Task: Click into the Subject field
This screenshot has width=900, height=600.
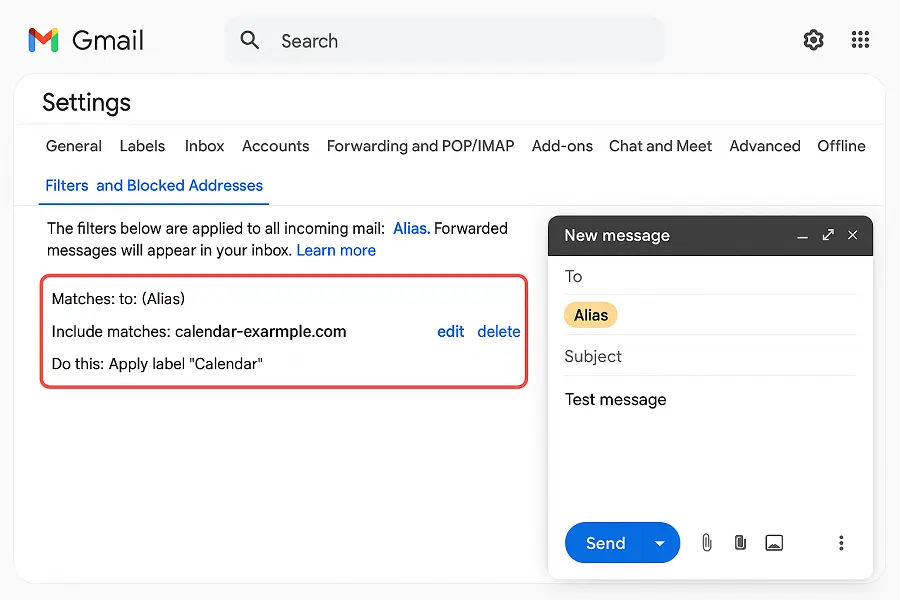Action: pyautogui.click(x=710, y=357)
